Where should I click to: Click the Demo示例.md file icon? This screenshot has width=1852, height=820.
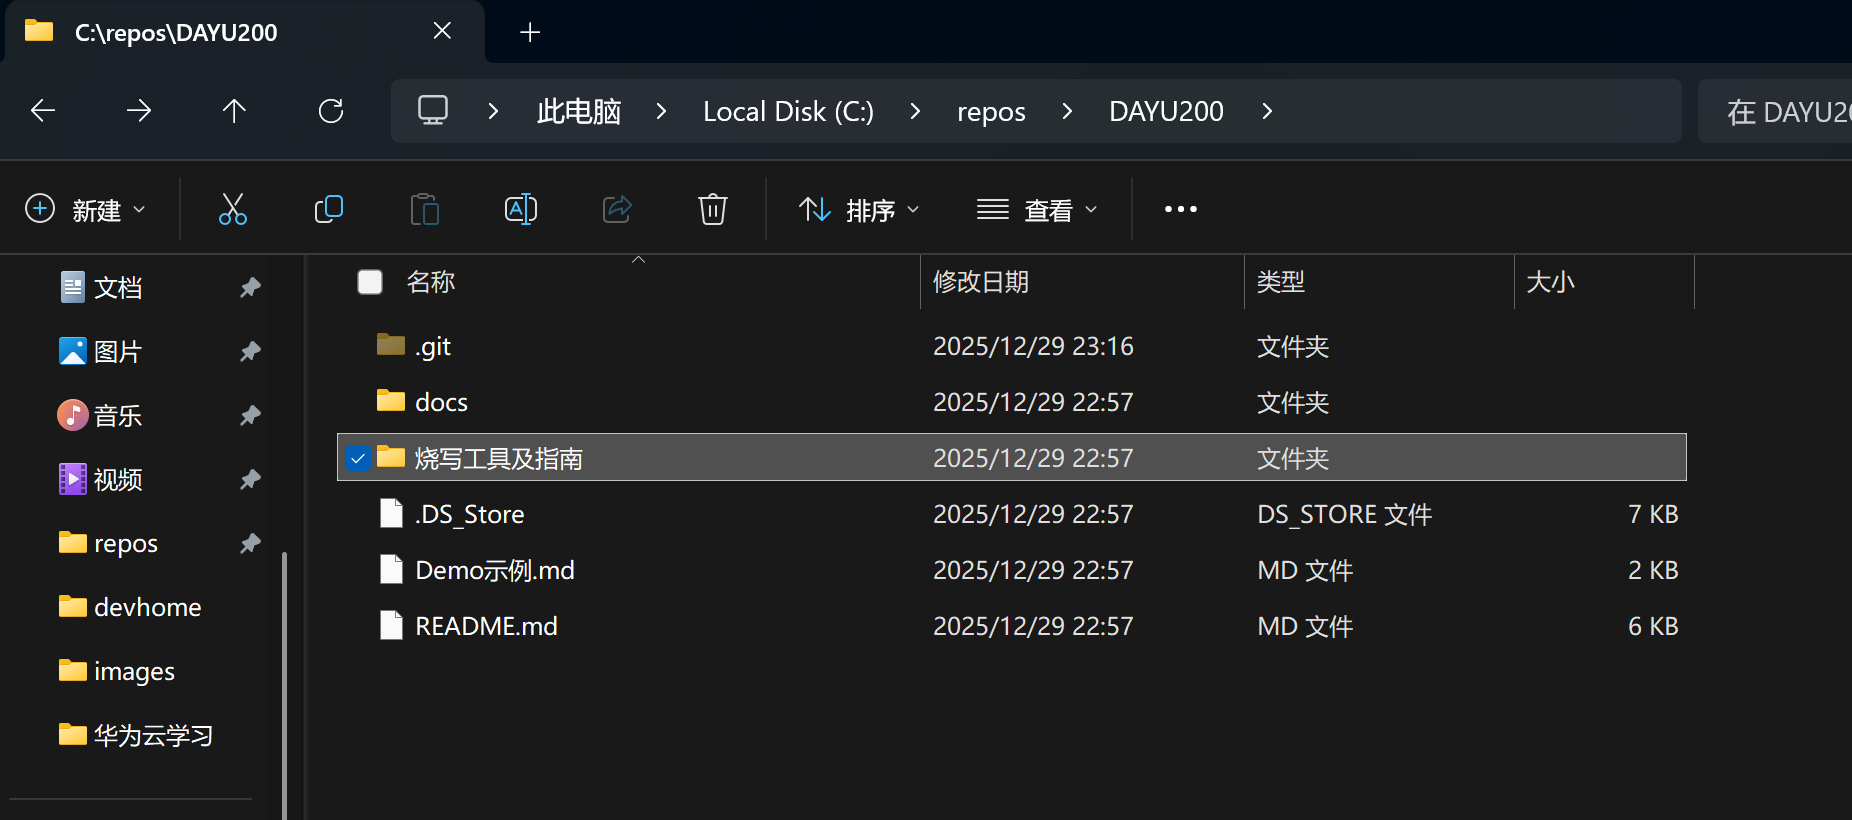tap(391, 569)
